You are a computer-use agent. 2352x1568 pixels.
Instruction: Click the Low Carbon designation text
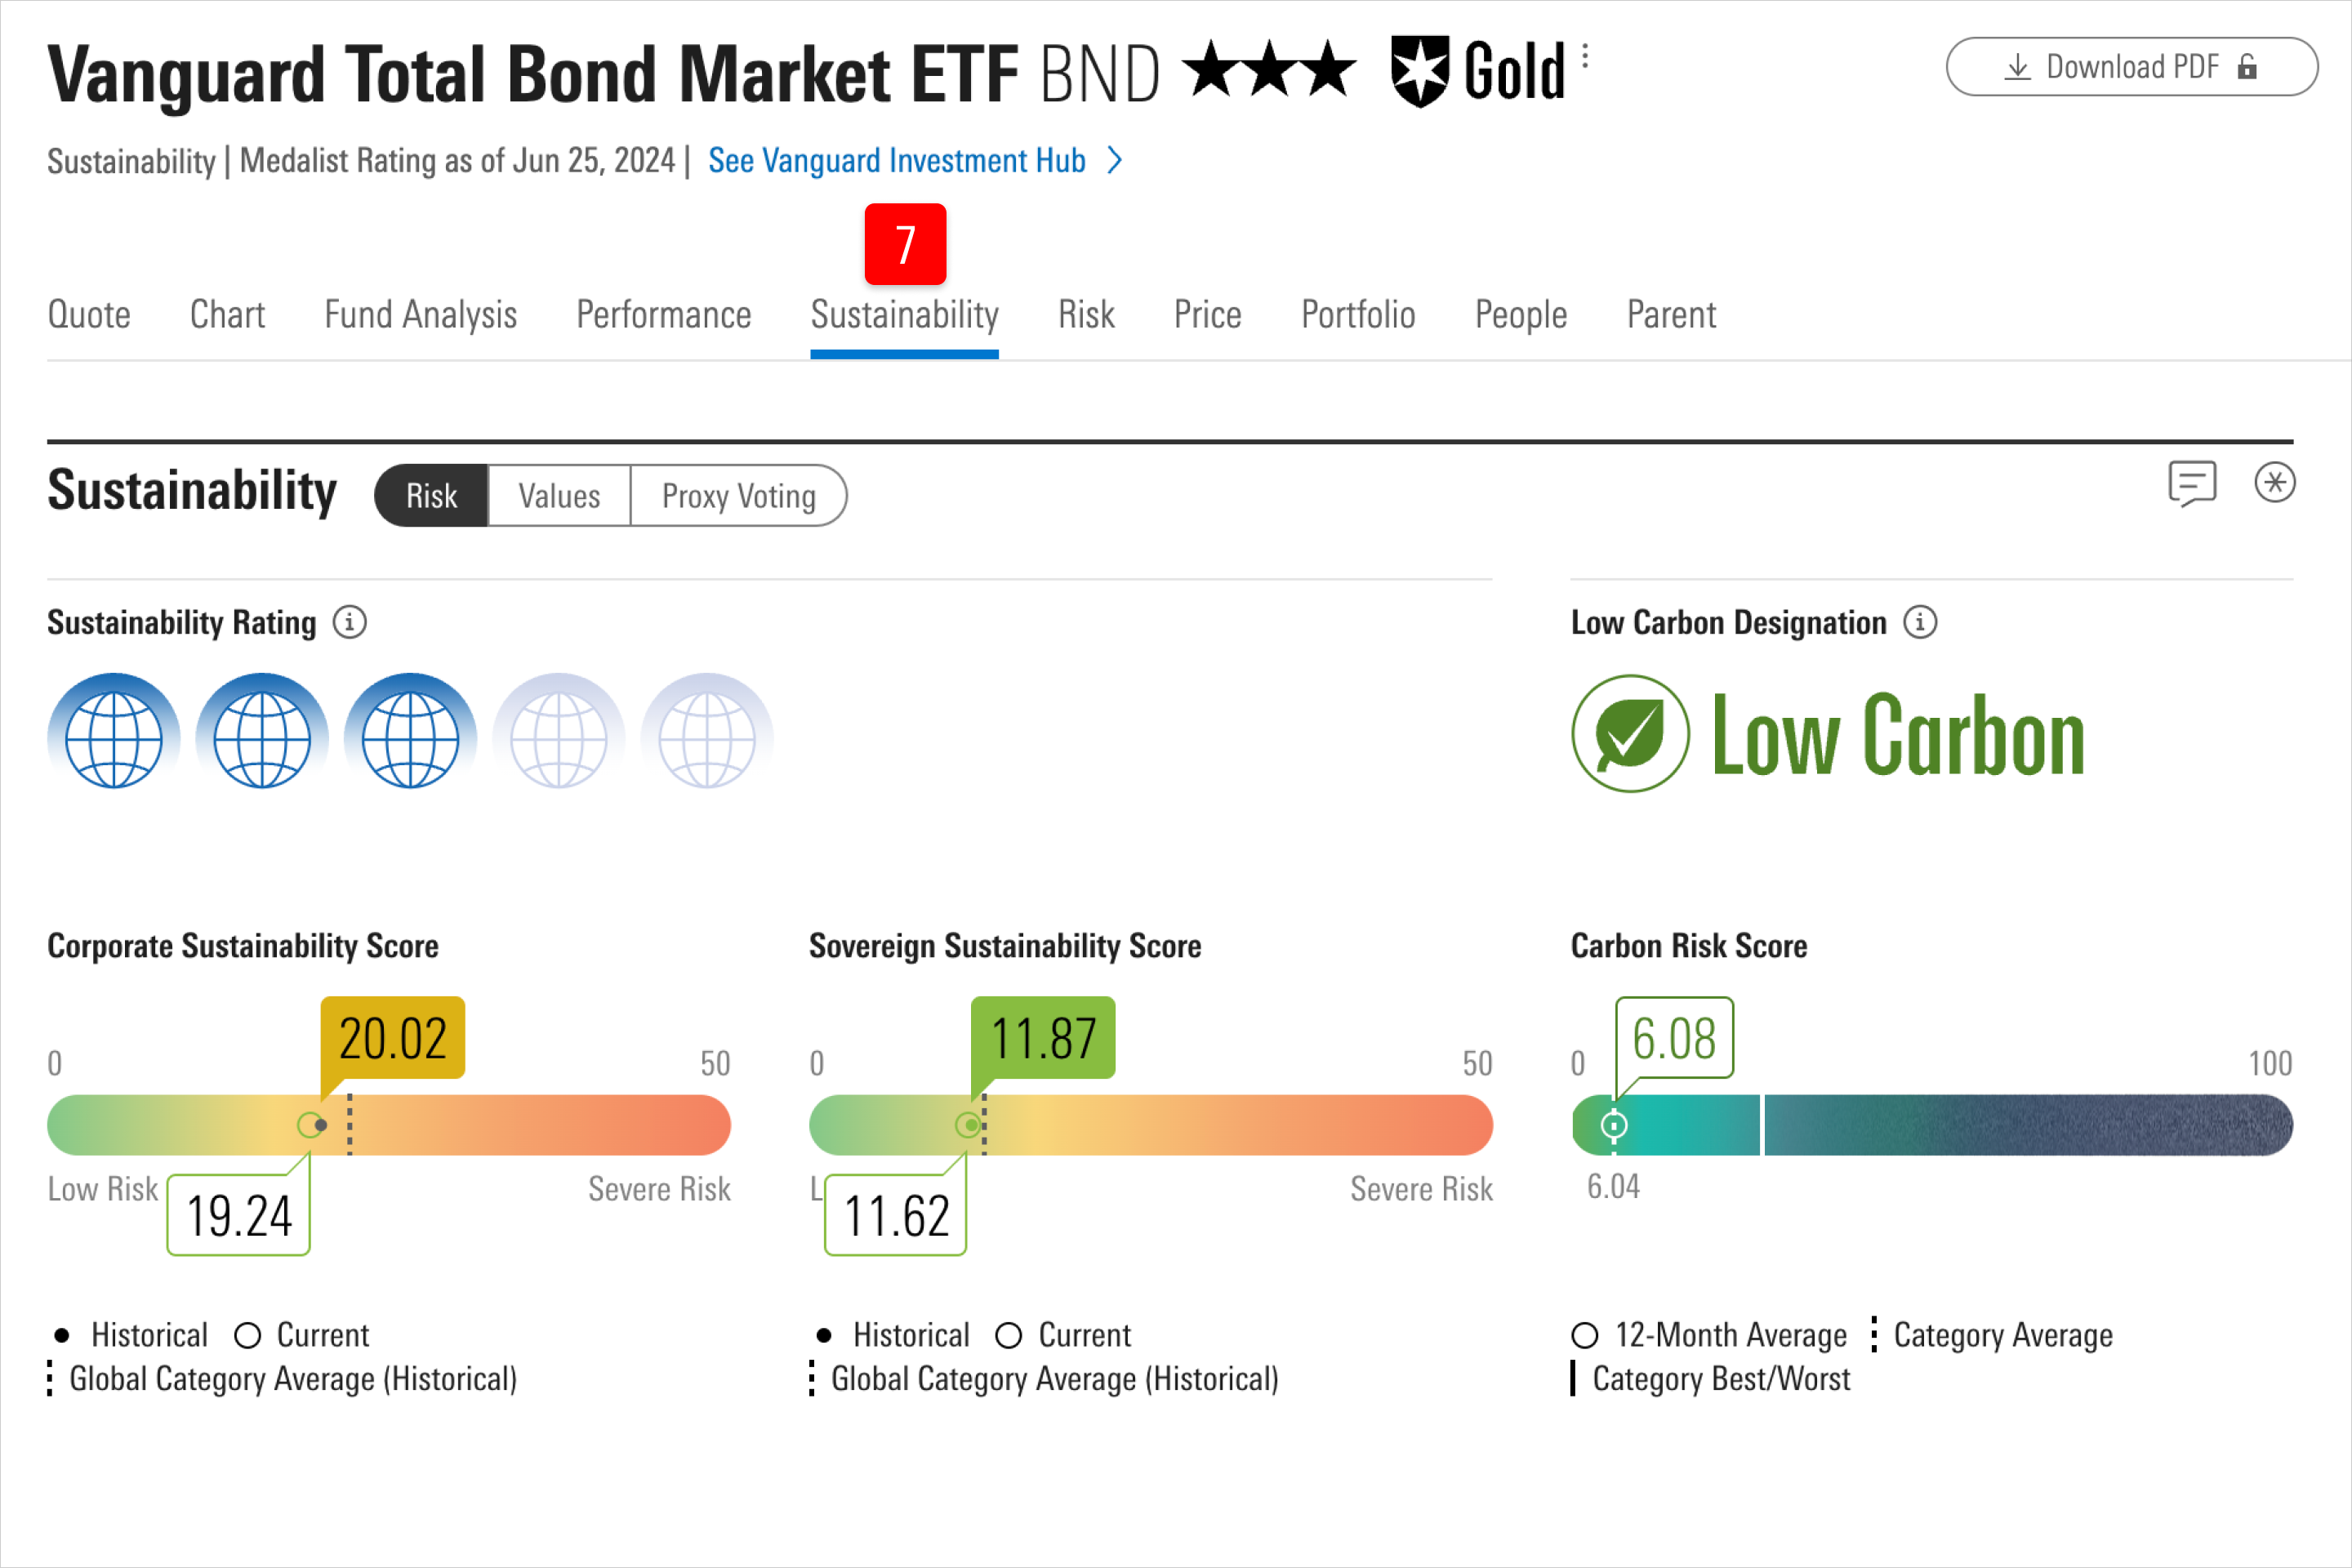tap(1897, 735)
